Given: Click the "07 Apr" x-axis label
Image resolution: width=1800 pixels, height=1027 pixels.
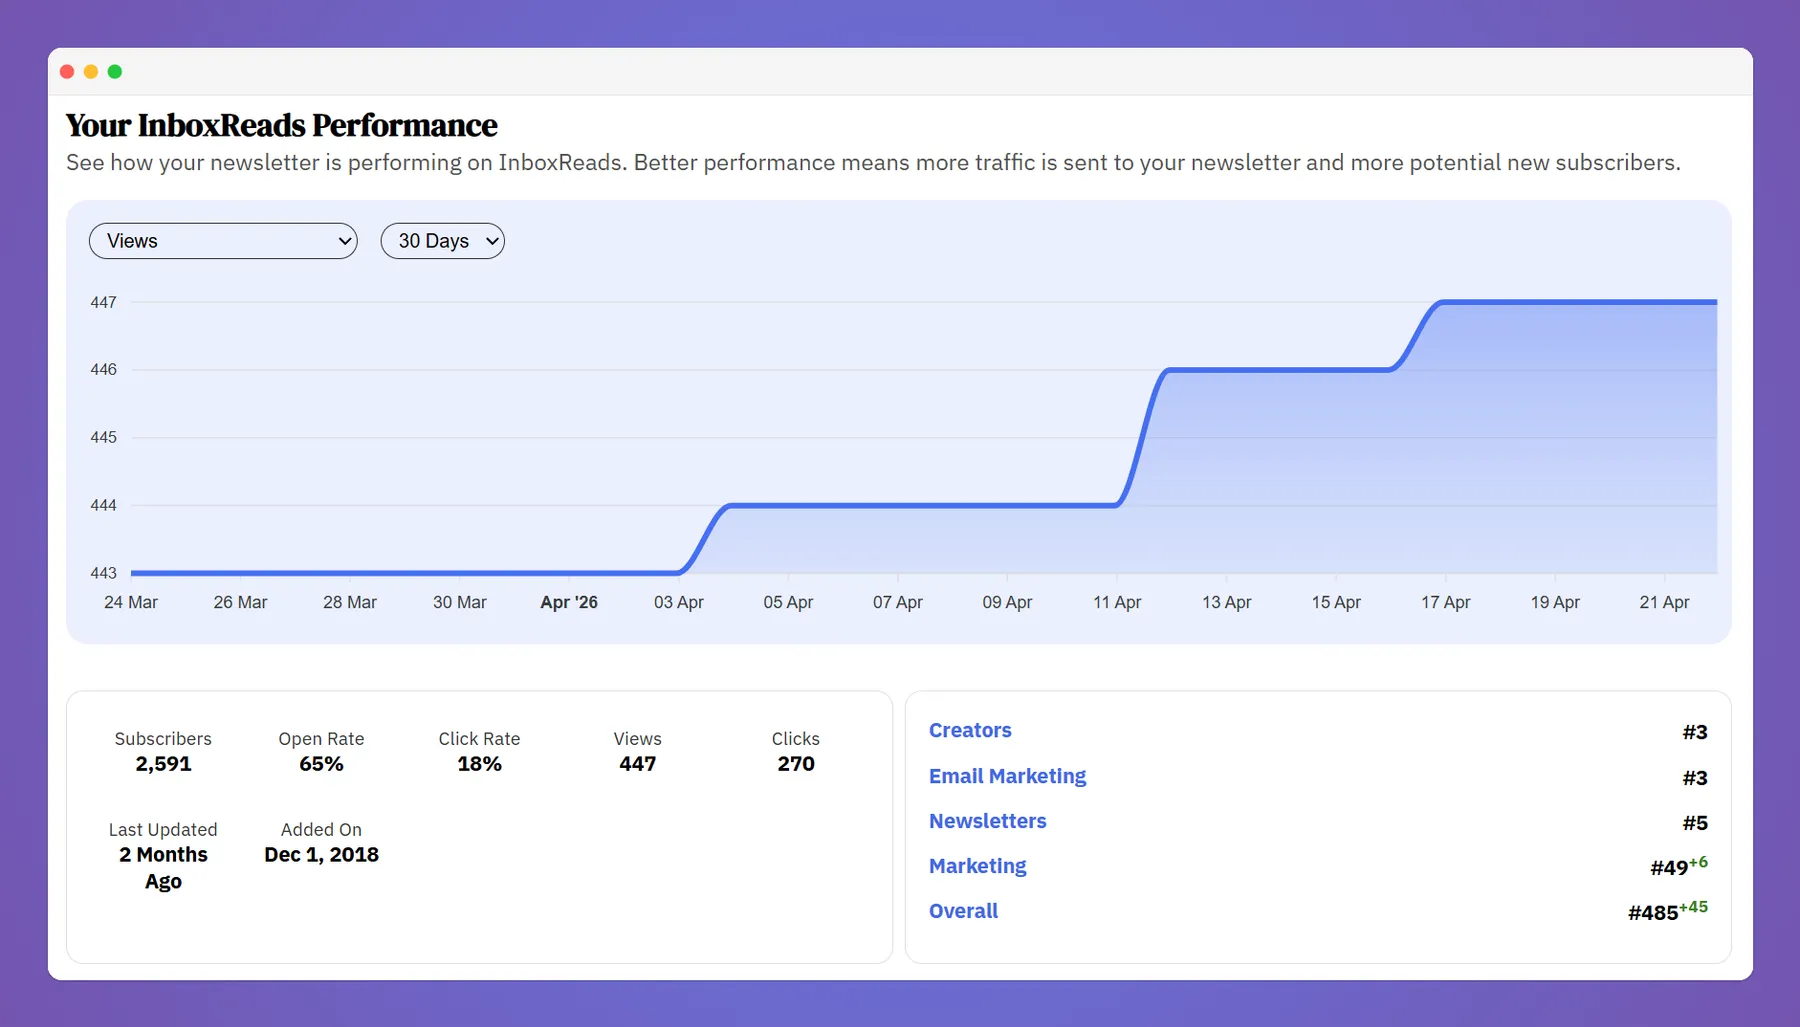Looking at the screenshot, I should coord(898,602).
